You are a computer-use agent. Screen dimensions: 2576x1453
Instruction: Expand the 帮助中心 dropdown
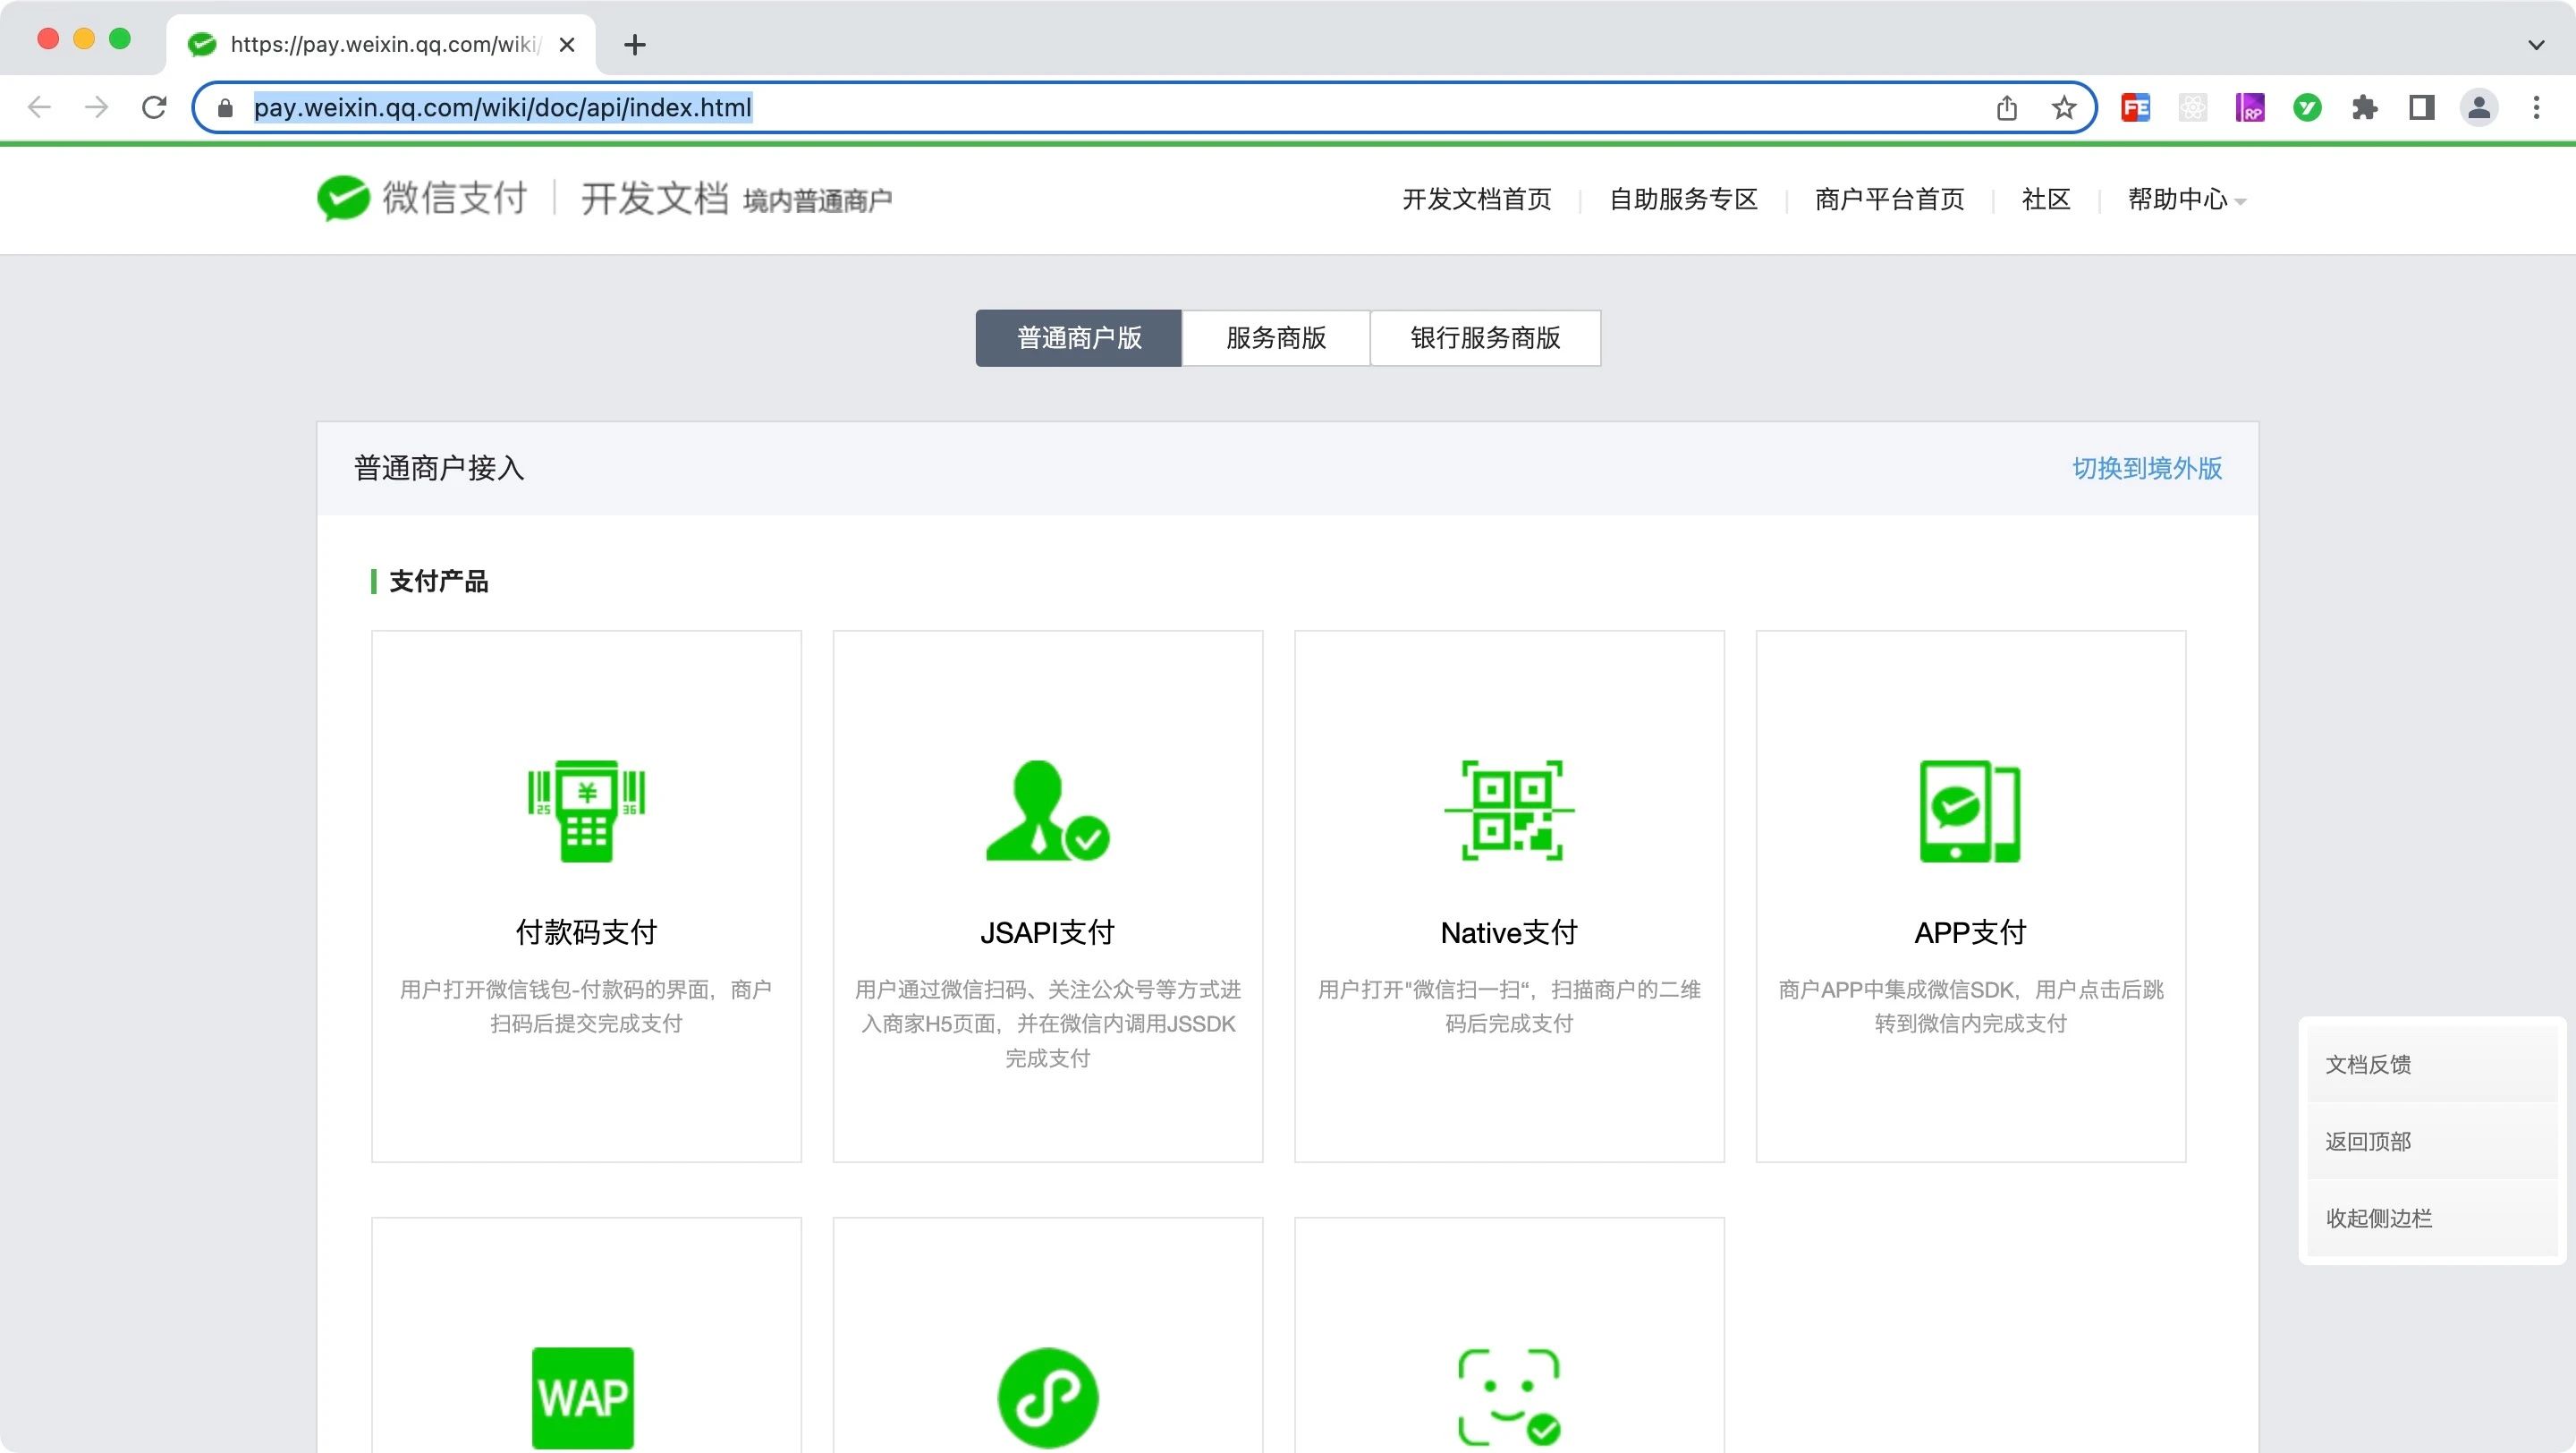click(2187, 199)
